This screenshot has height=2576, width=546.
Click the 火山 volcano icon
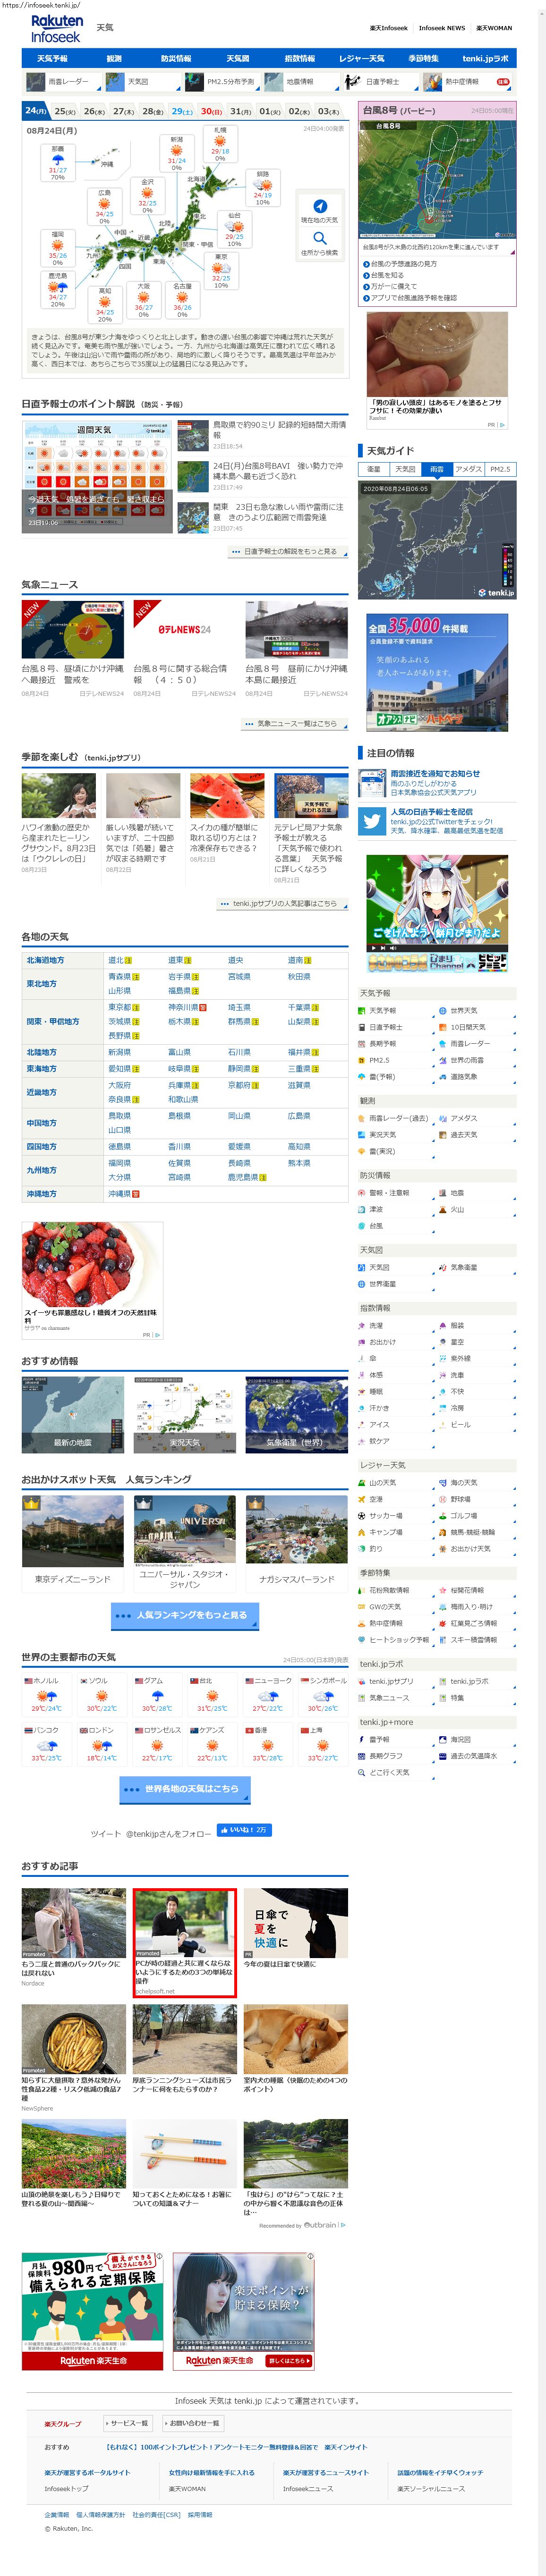point(442,1210)
